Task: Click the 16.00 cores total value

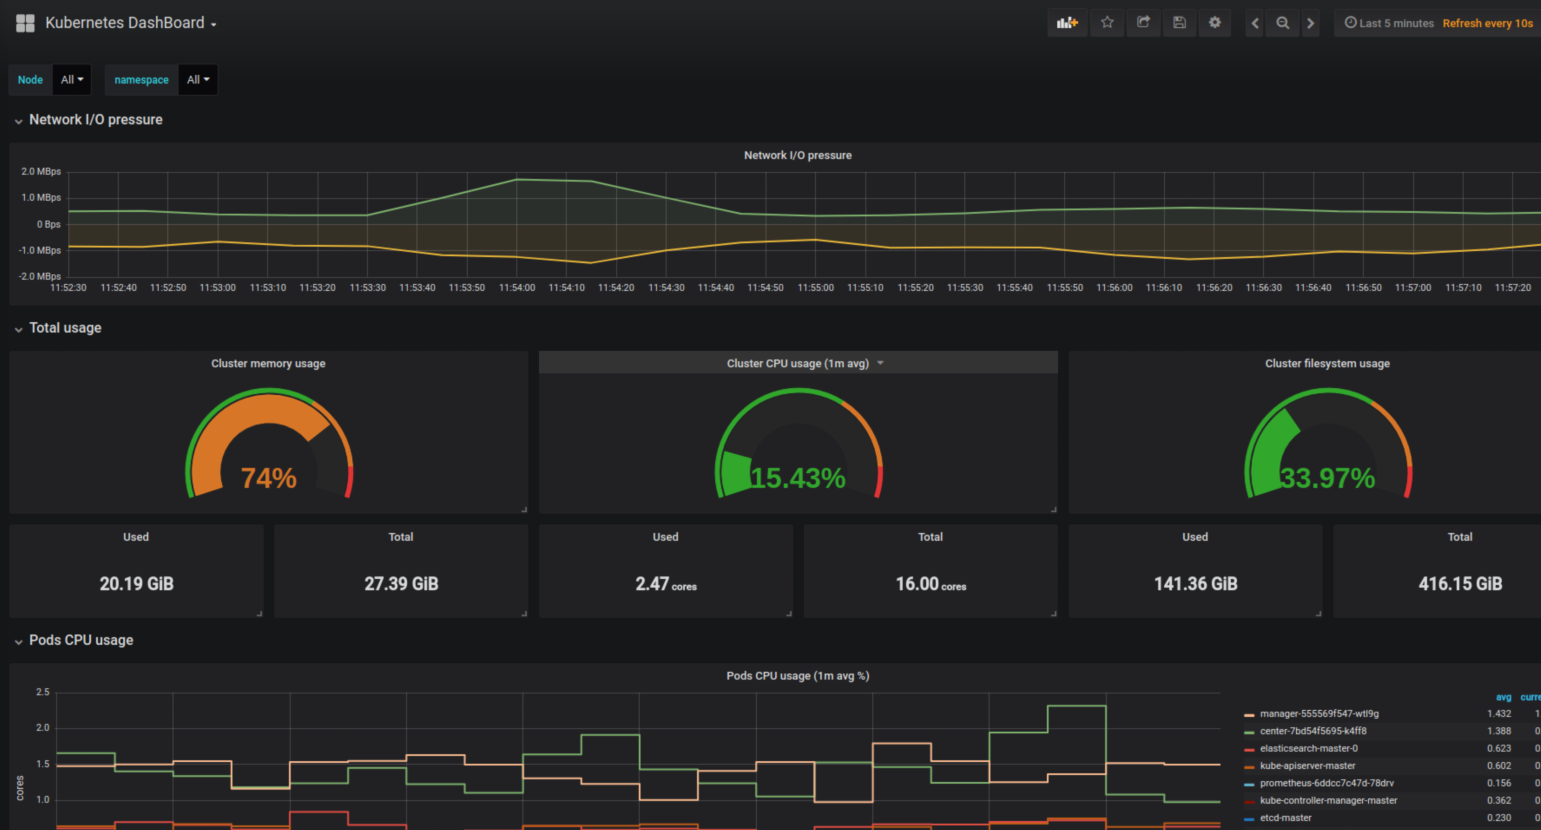Action: click(931, 584)
